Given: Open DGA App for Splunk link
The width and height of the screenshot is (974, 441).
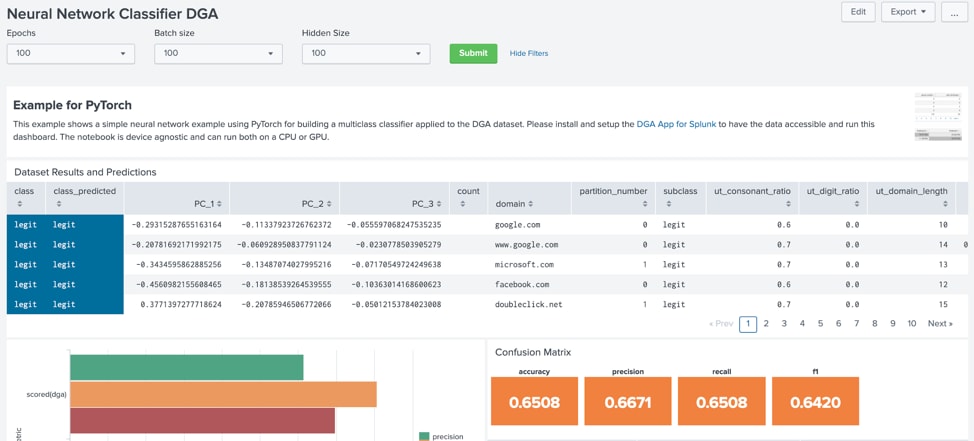Looking at the screenshot, I should 676,124.
